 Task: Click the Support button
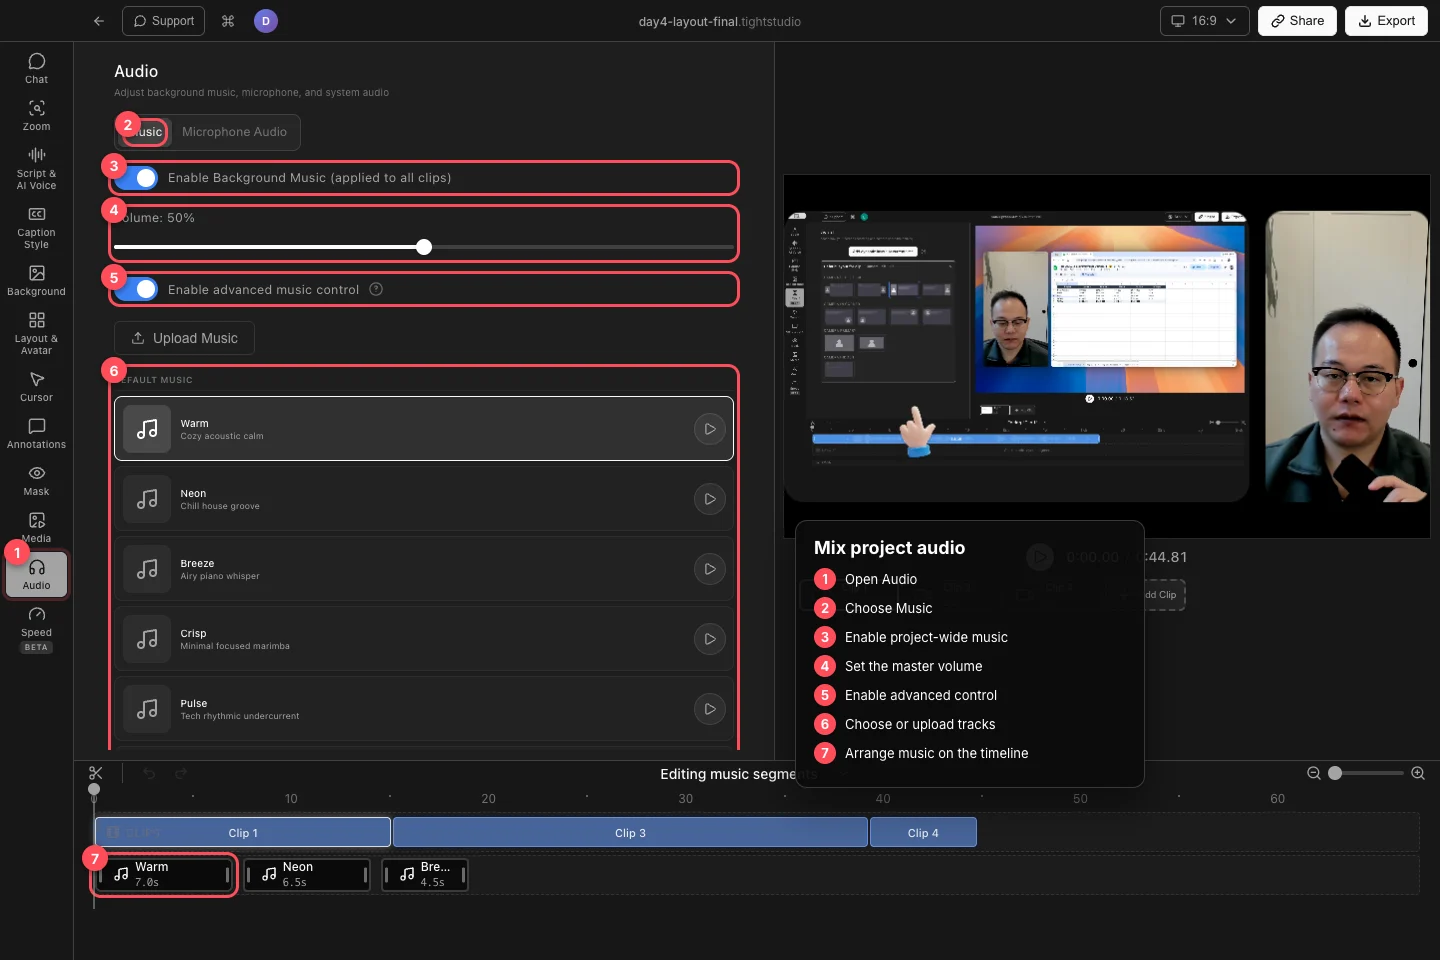click(163, 21)
